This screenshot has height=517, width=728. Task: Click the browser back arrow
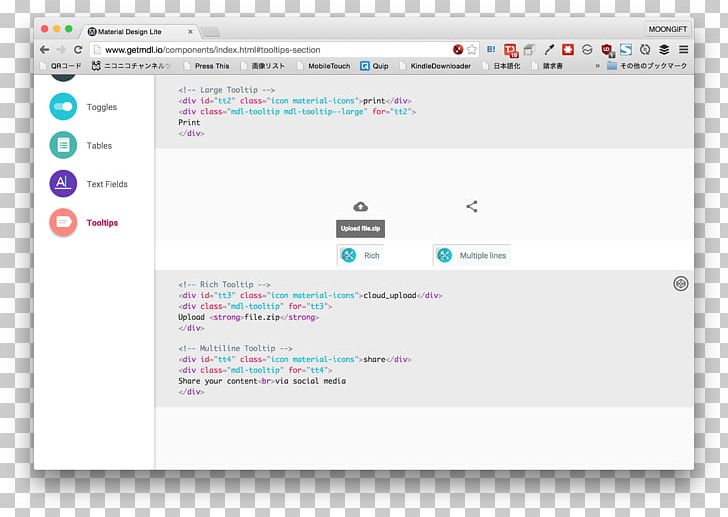pos(45,49)
